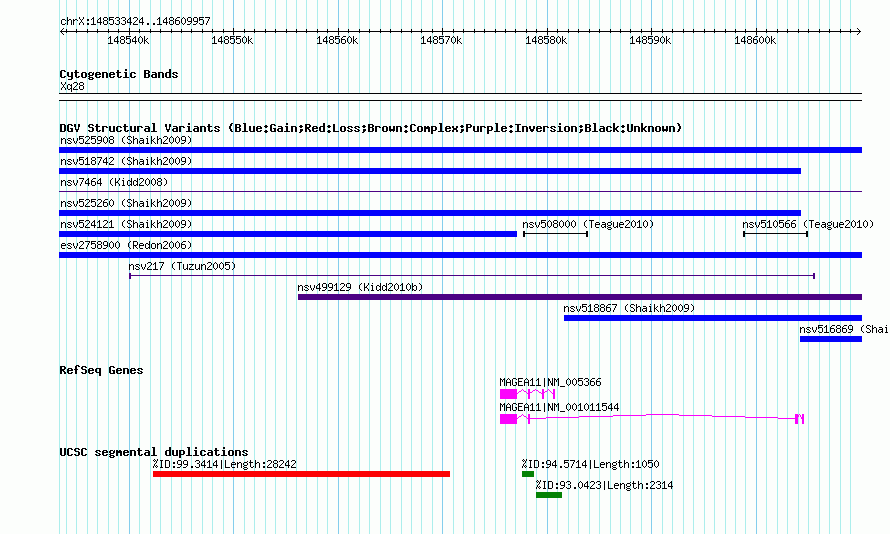
Task: Click the MAGEA11|NM_005366 gene label
Action: pyautogui.click(x=550, y=382)
